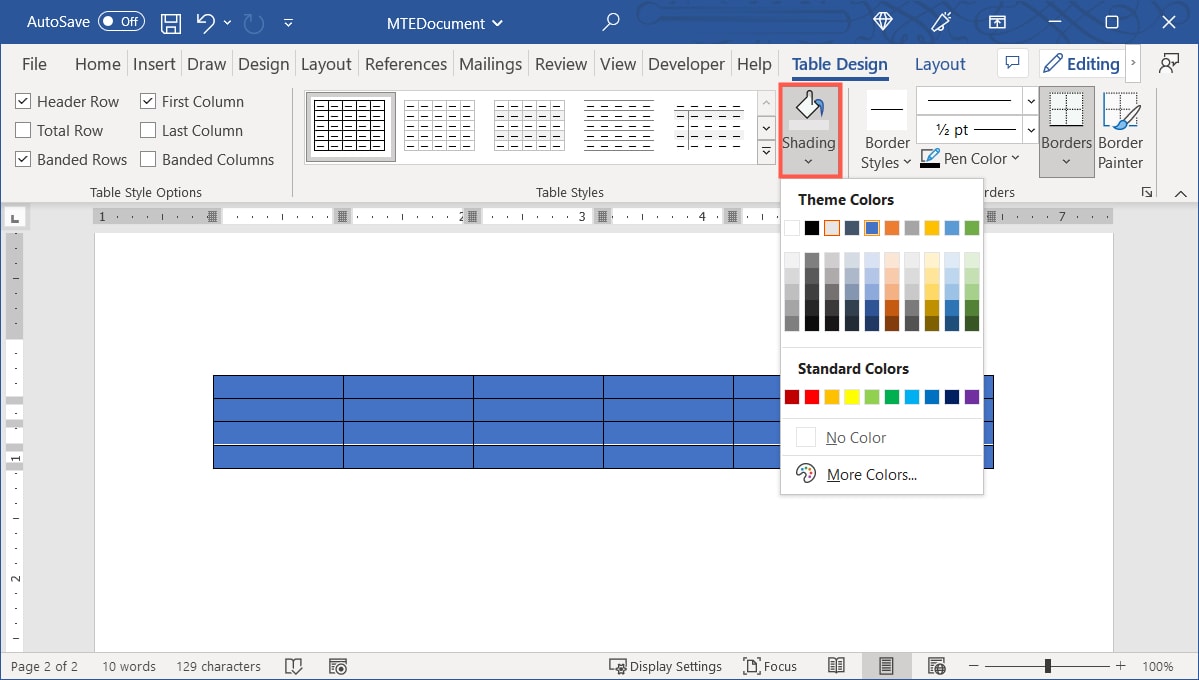Select No Color for table shading
Screen dimensions: 1199x680
[856, 437]
